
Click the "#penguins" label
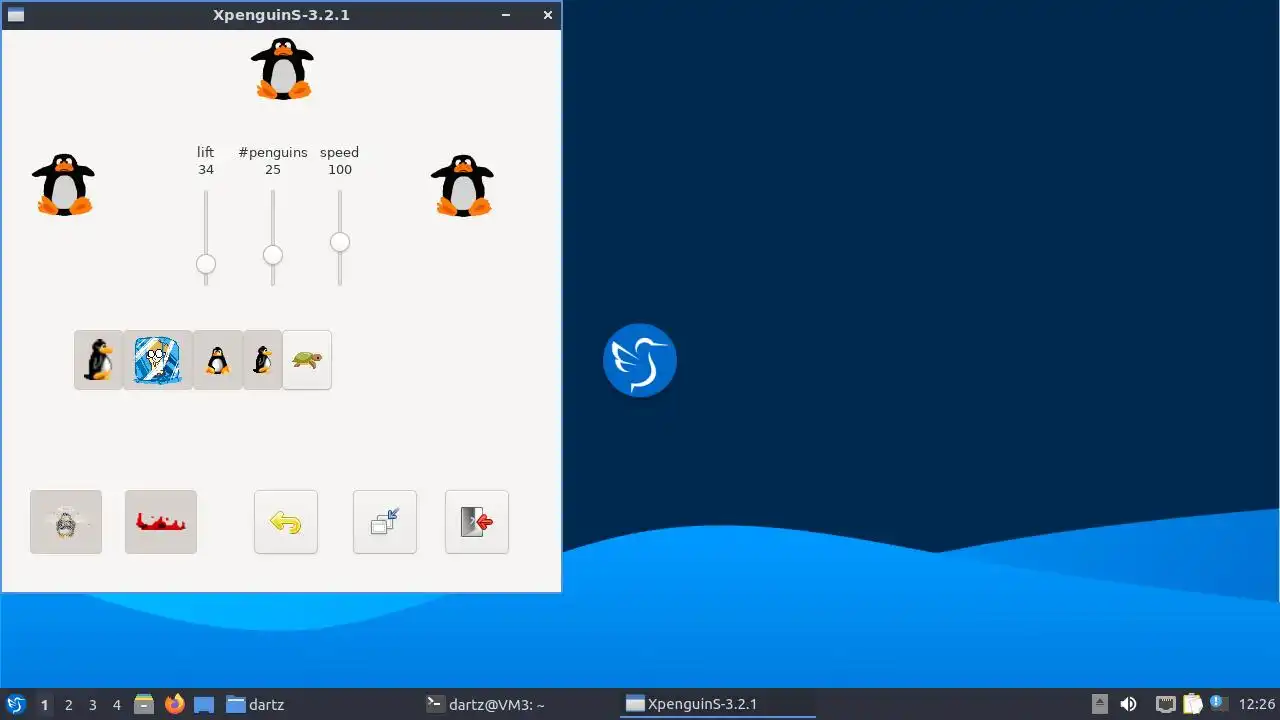tap(273, 152)
